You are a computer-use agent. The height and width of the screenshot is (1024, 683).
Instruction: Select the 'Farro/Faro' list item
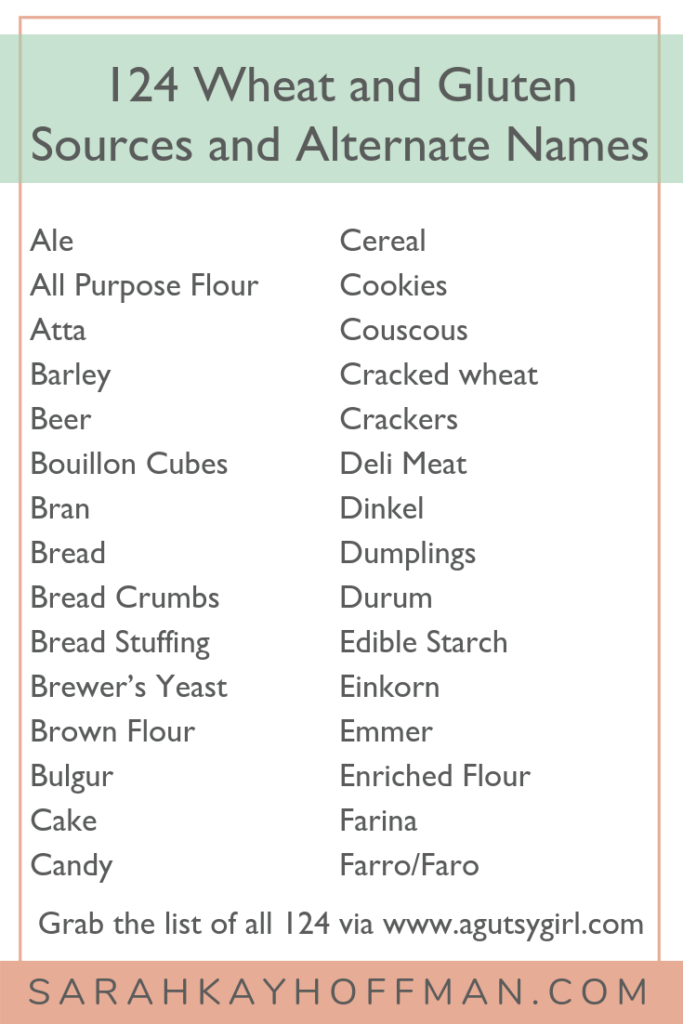point(409,865)
